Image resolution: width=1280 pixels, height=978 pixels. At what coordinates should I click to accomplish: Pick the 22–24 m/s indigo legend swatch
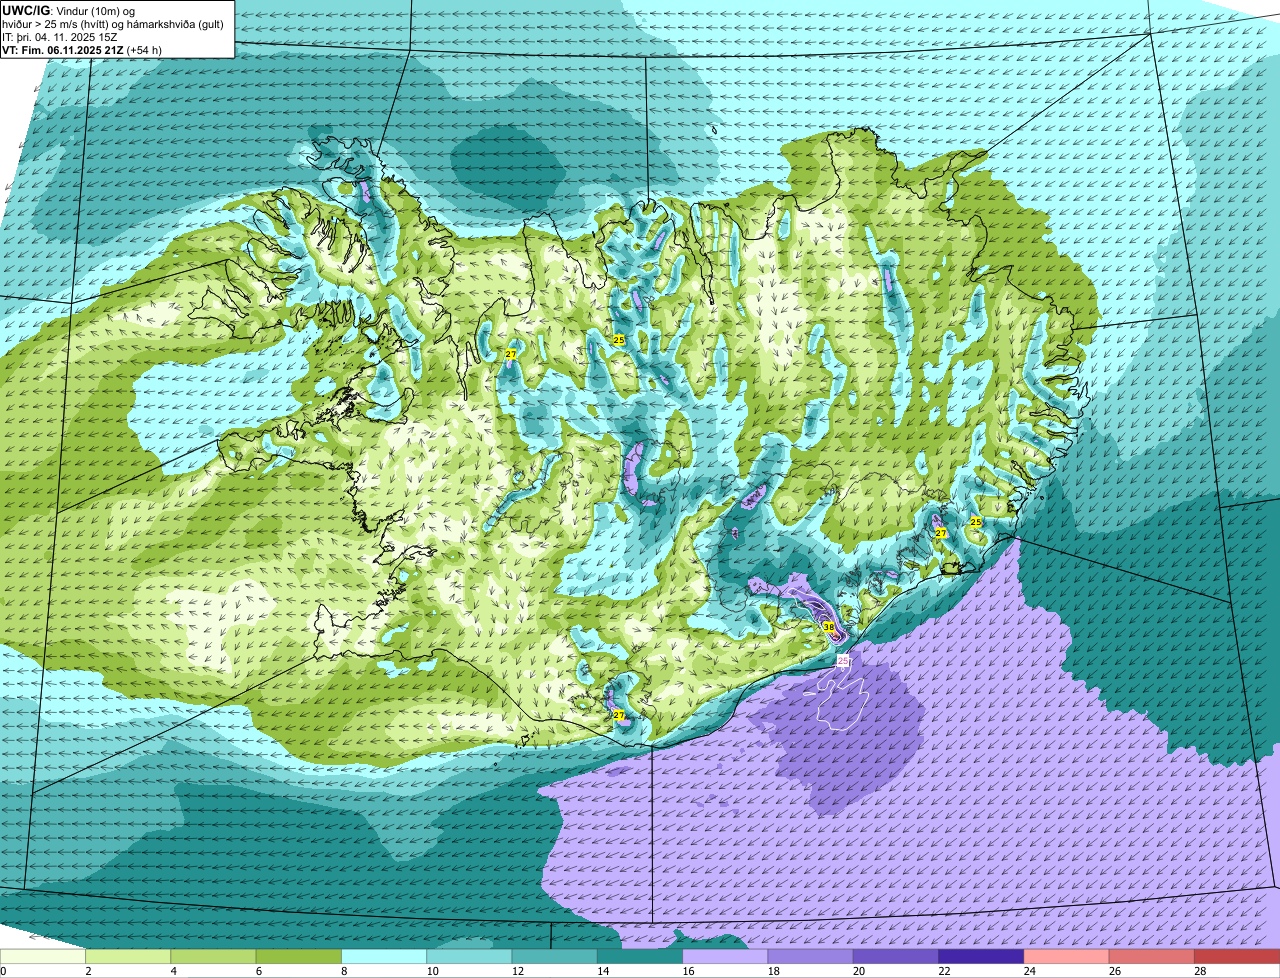(981, 957)
